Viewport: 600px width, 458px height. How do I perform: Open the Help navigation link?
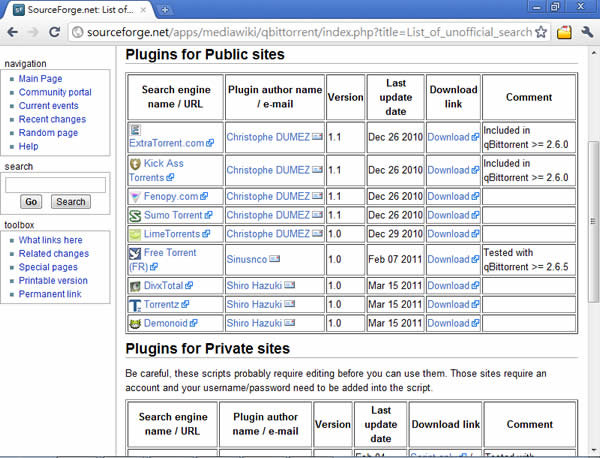tap(28, 146)
